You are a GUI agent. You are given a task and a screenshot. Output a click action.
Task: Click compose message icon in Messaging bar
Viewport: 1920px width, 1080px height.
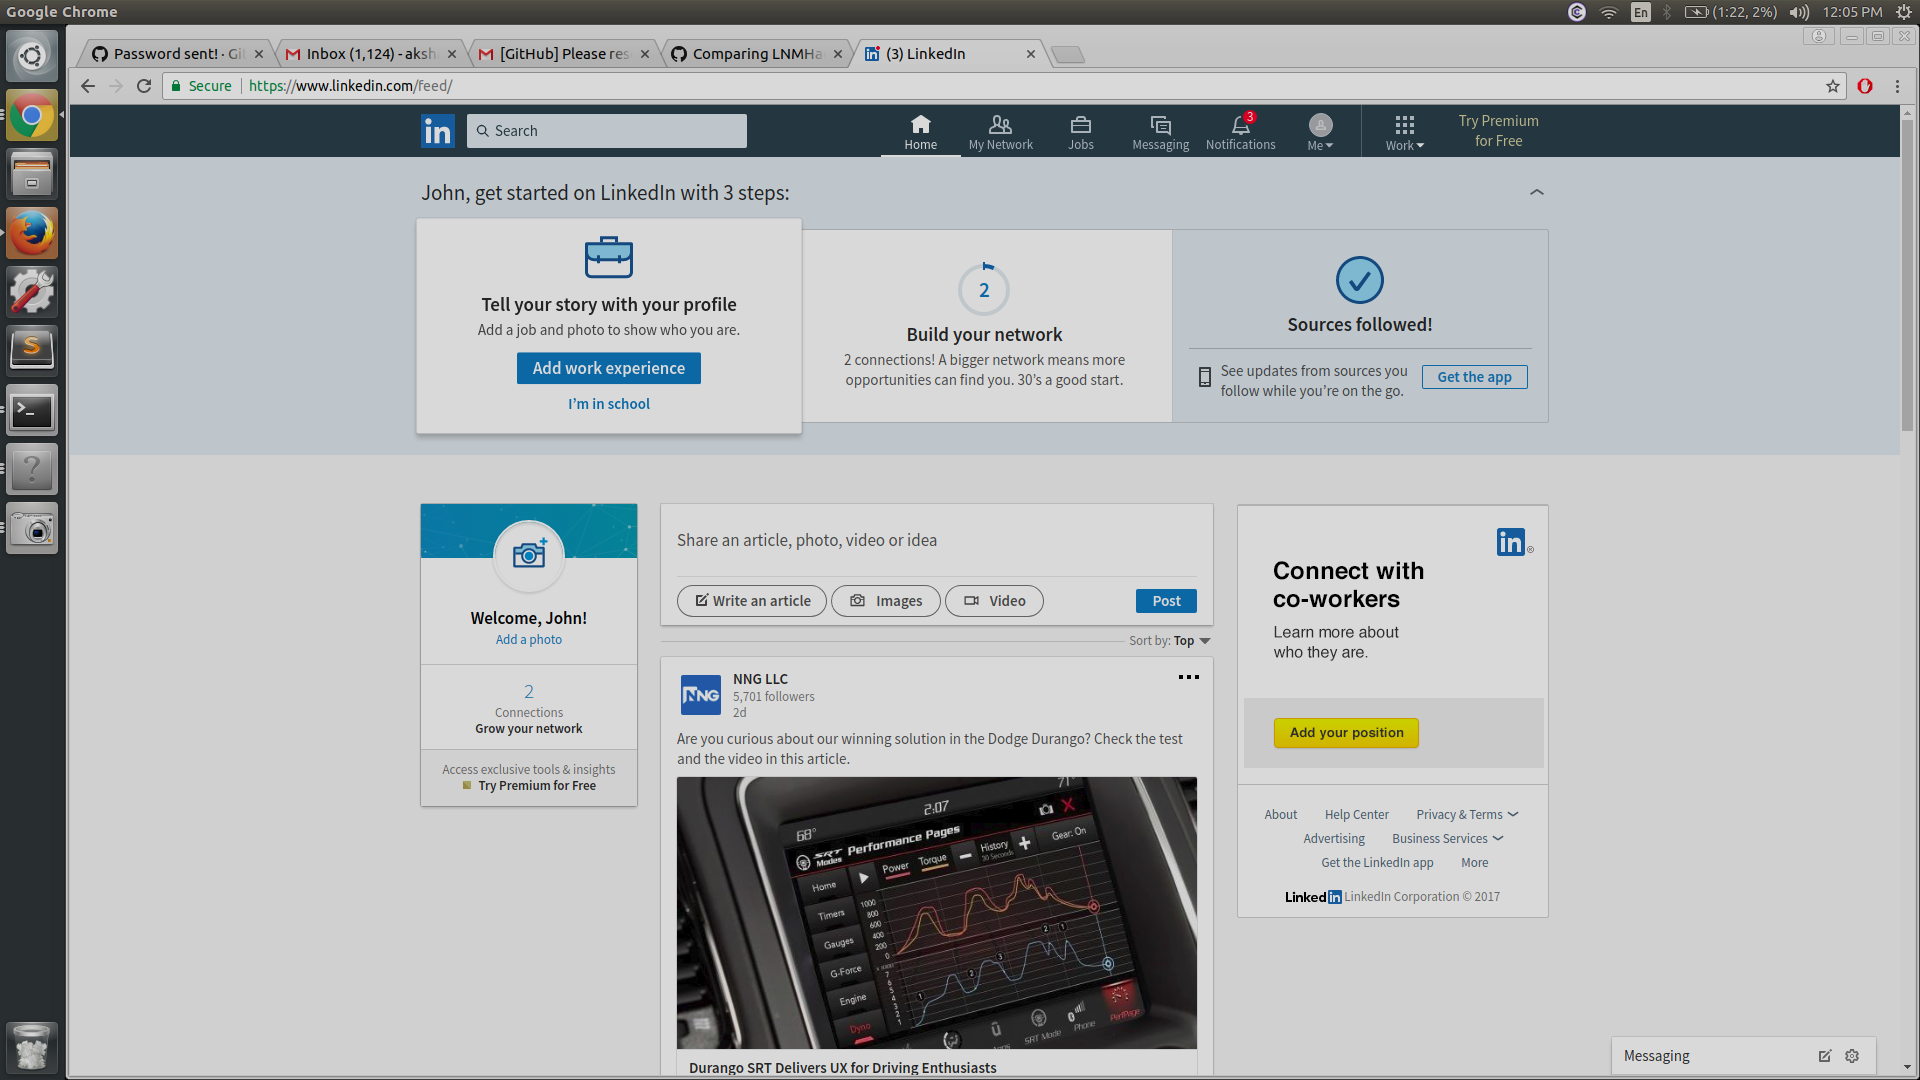[x=1825, y=1056]
